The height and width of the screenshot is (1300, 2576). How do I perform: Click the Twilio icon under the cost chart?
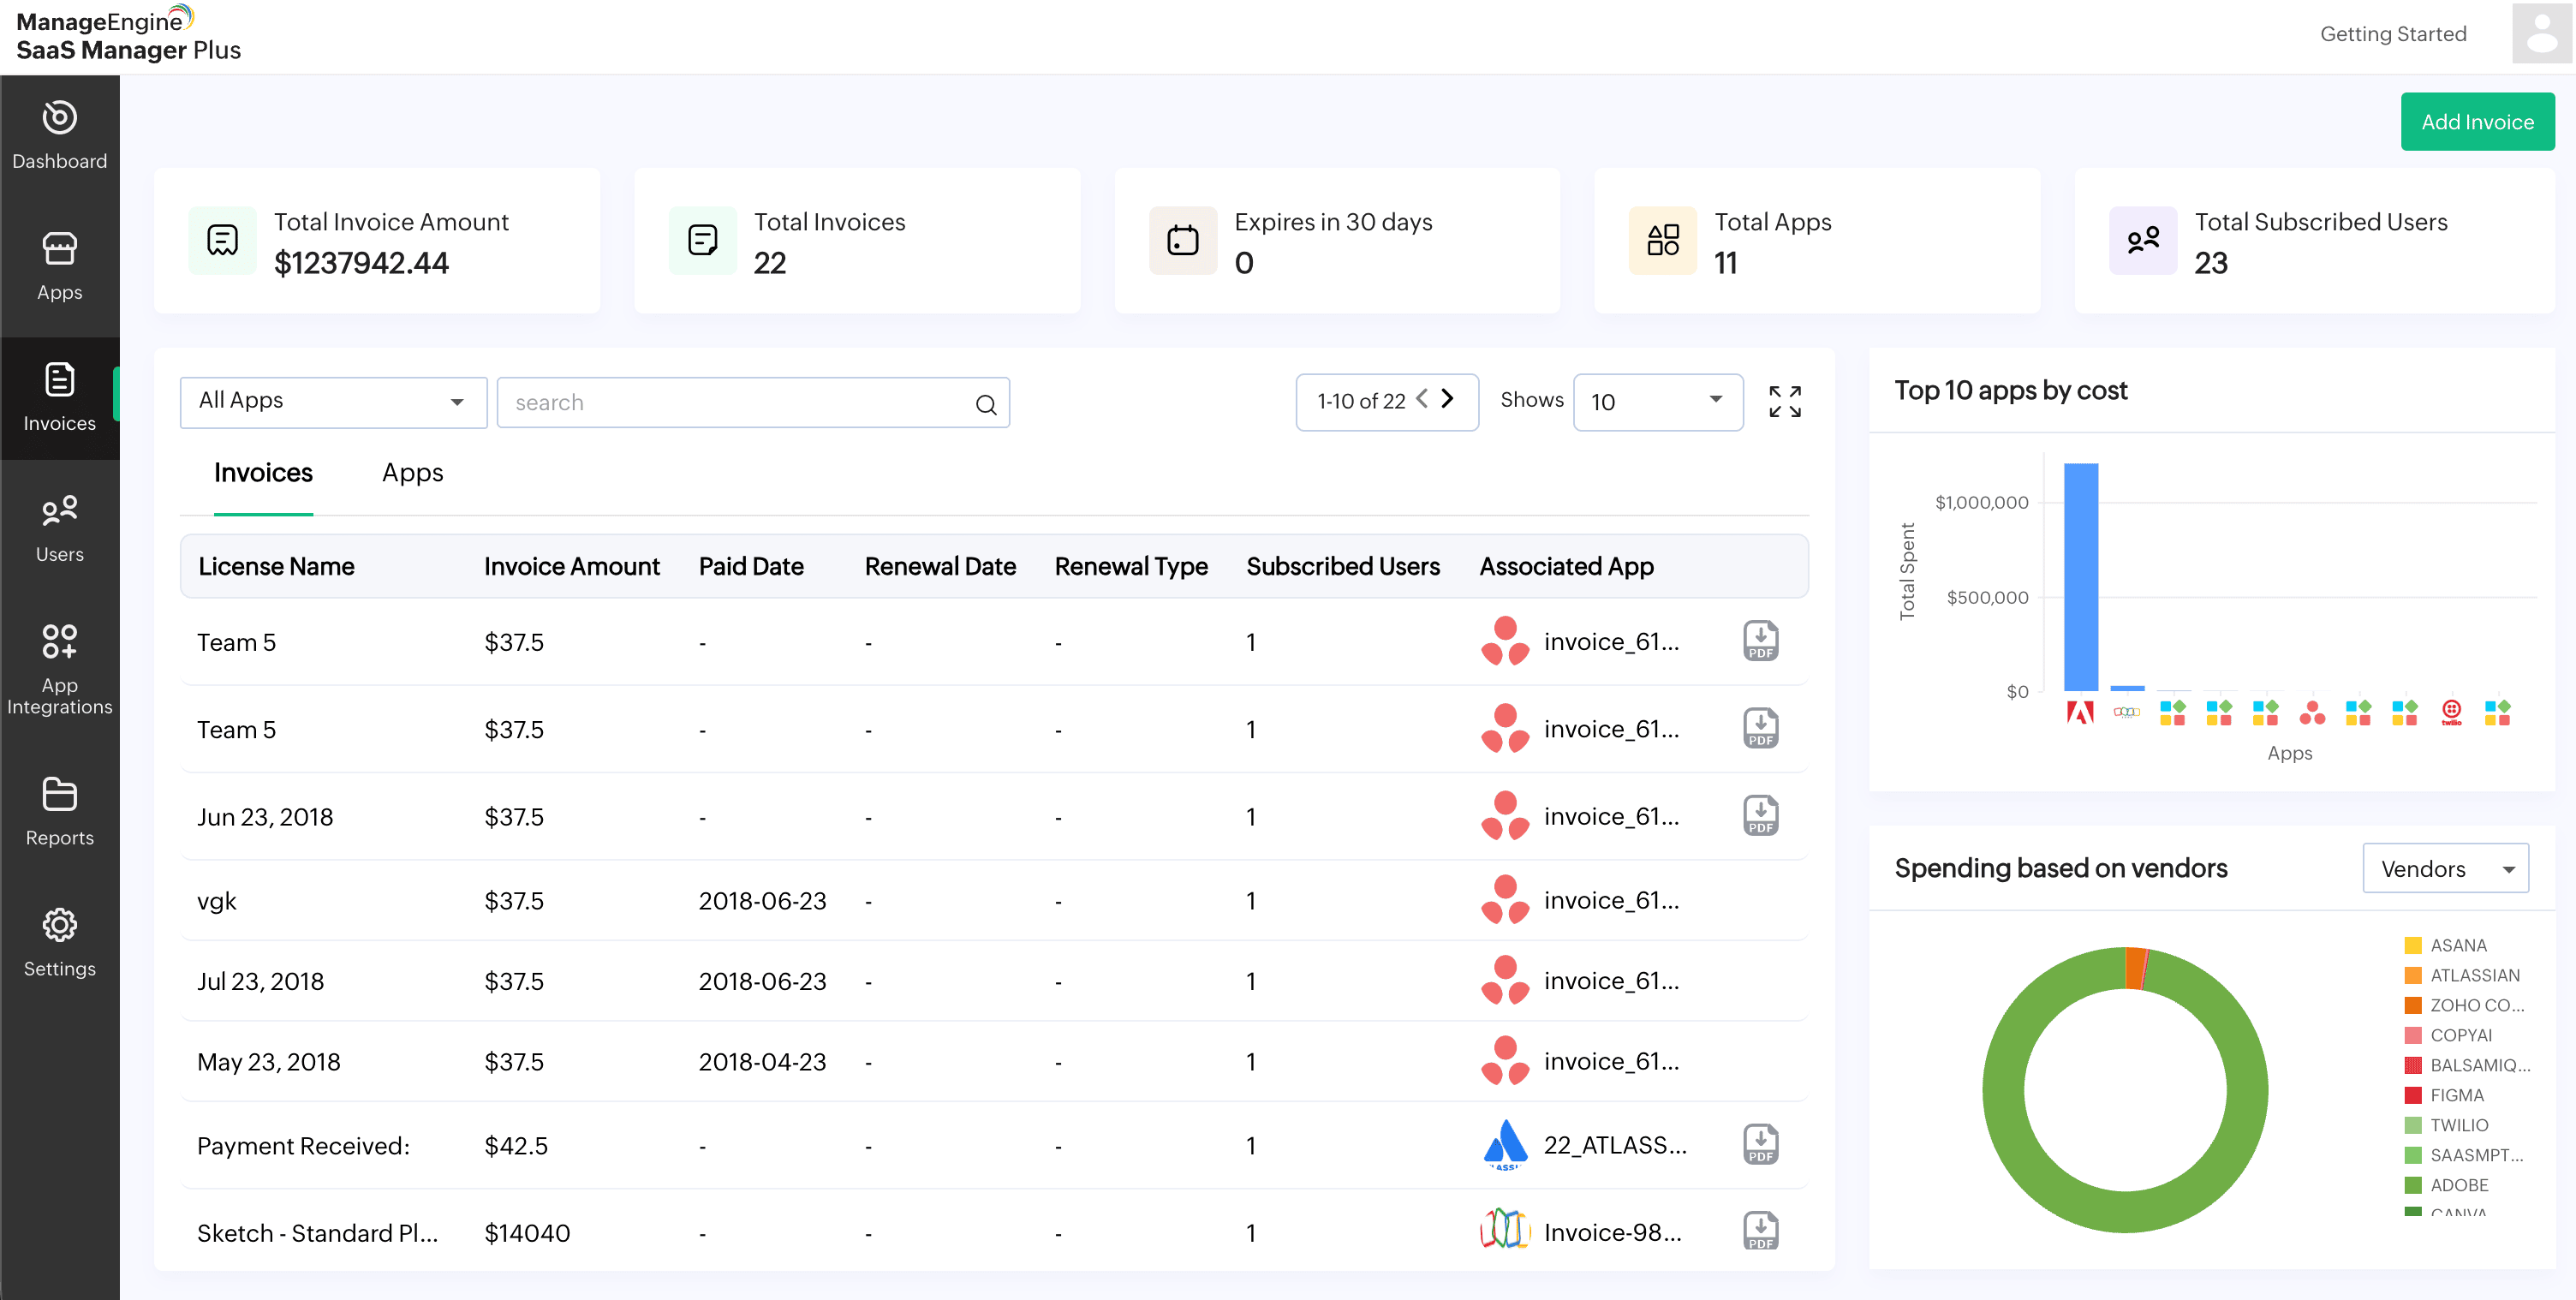click(2451, 713)
